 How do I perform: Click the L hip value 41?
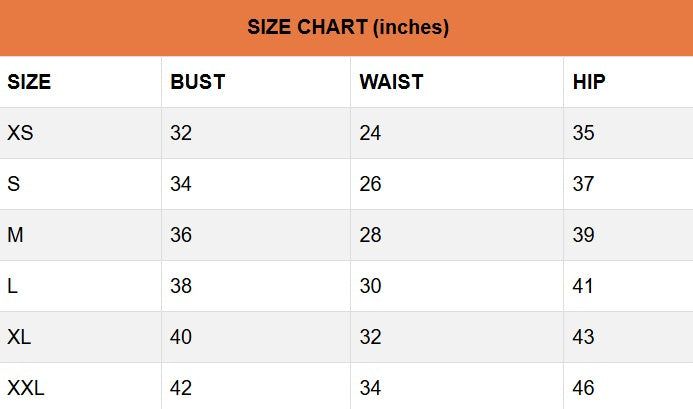click(x=583, y=286)
